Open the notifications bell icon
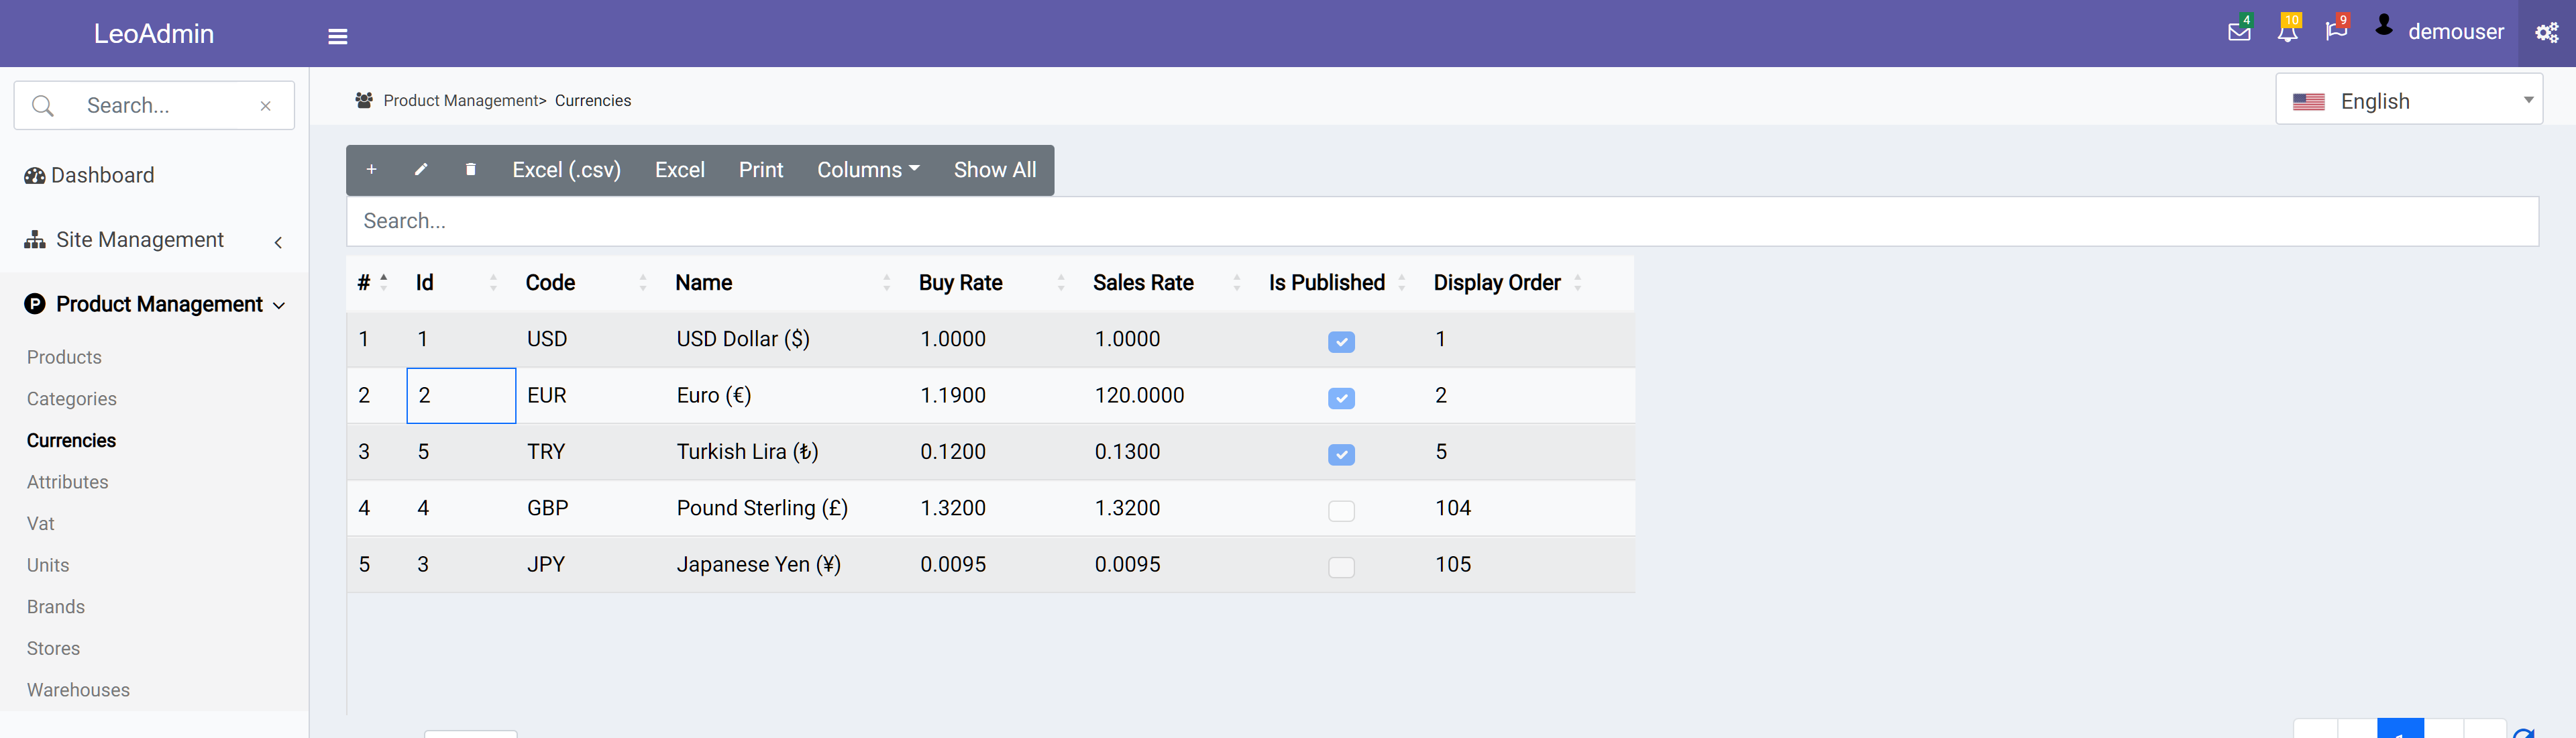Screen dimensions: 2576x738 coord(2287,32)
